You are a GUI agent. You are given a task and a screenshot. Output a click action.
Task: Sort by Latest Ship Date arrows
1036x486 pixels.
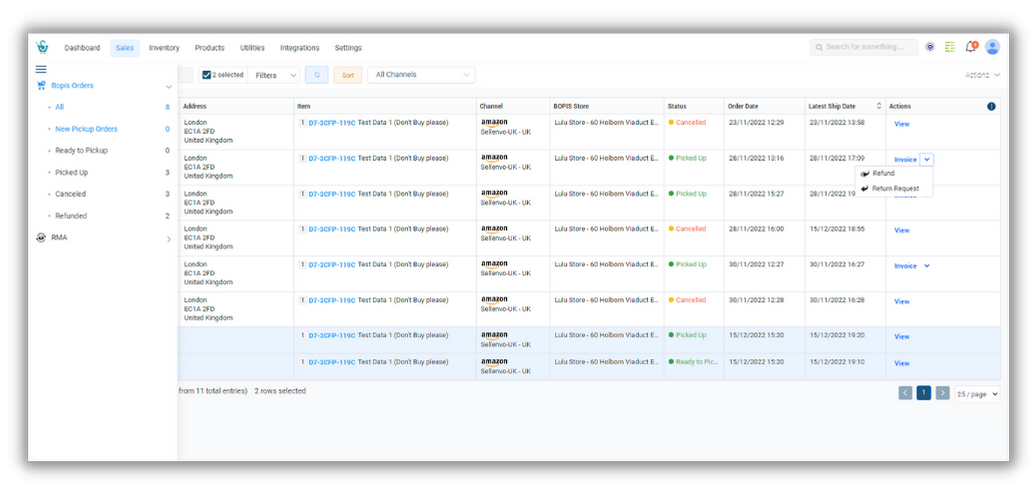(x=879, y=106)
